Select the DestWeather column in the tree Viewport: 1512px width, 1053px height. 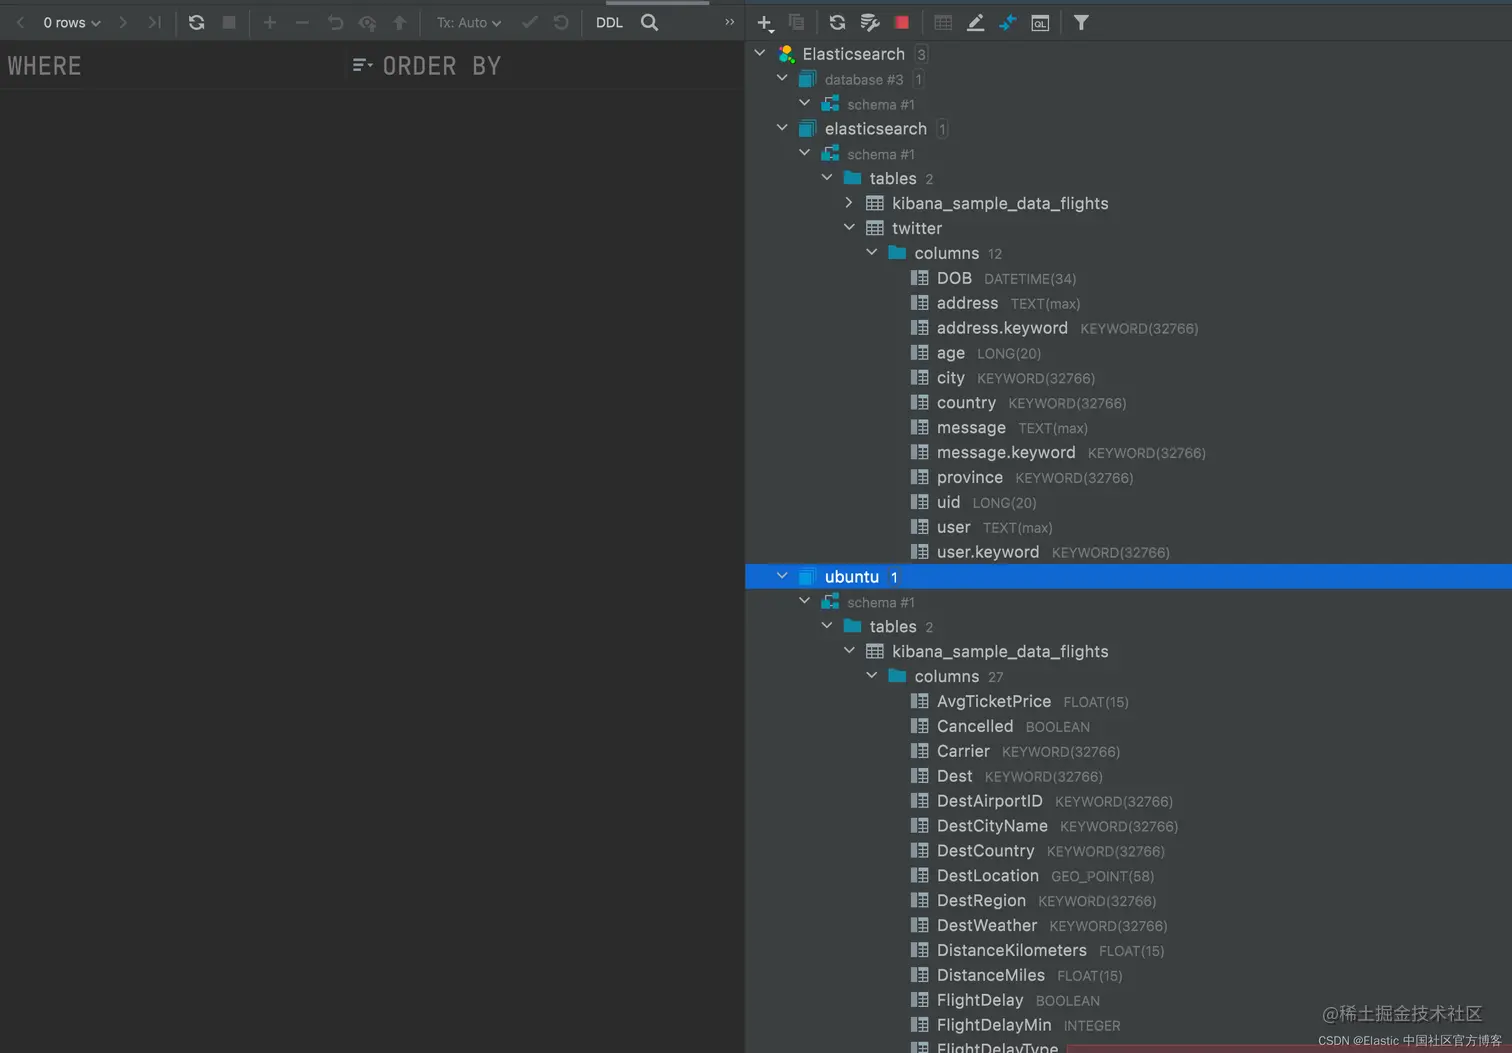986,925
